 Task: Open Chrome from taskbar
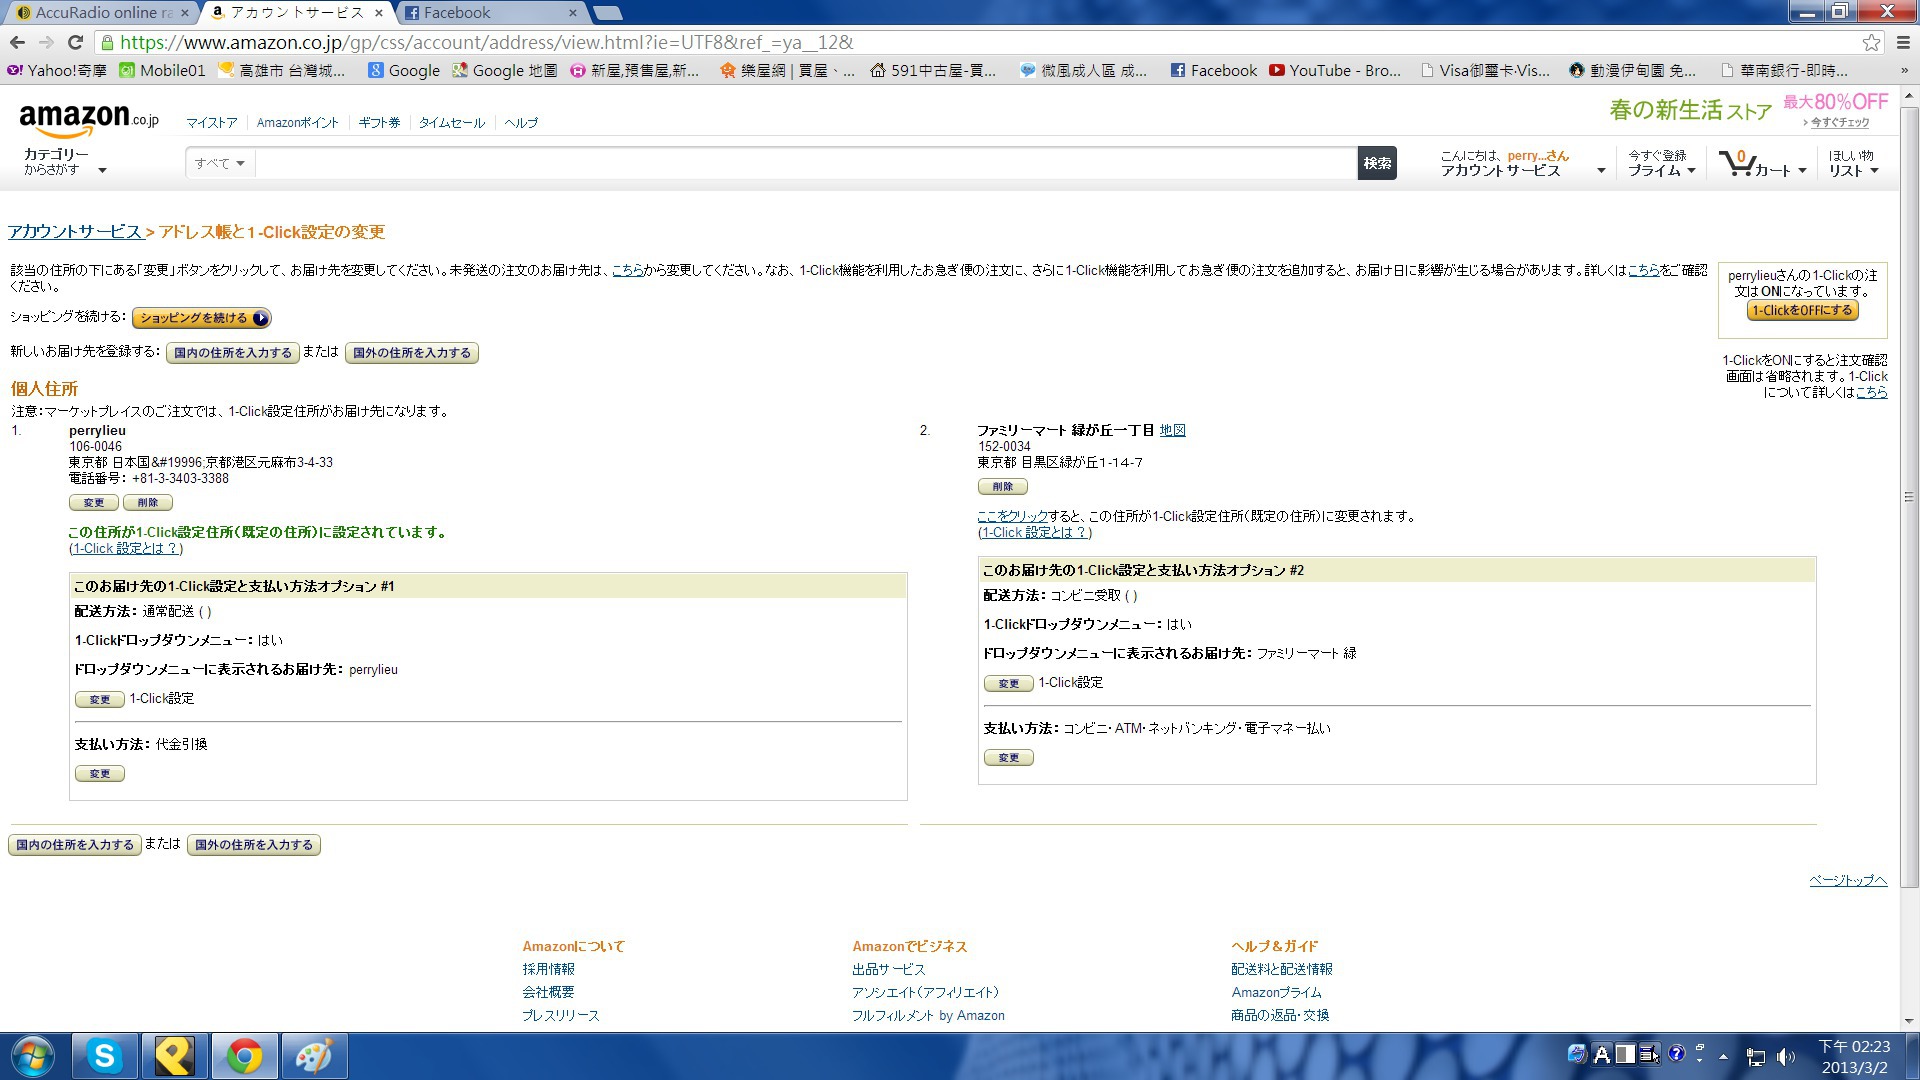point(244,1056)
